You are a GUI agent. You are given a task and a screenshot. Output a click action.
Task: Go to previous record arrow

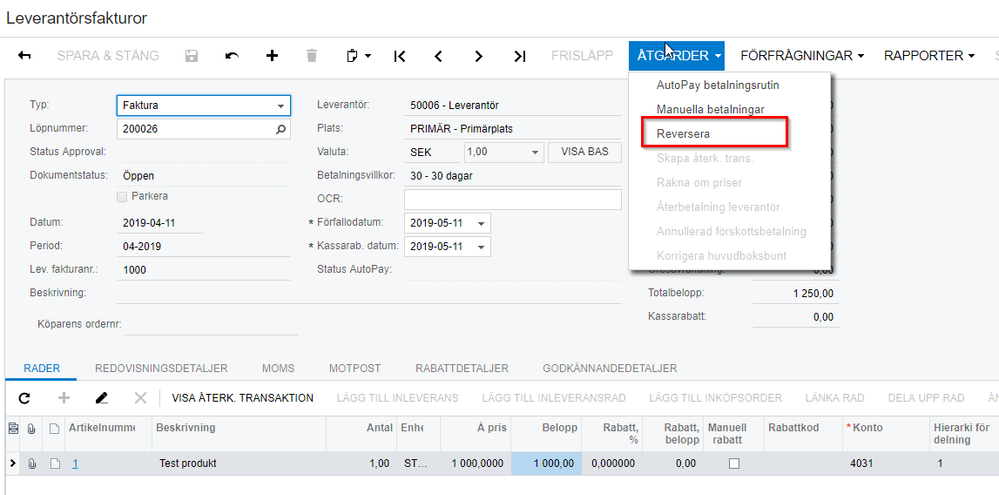click(438, 56)
